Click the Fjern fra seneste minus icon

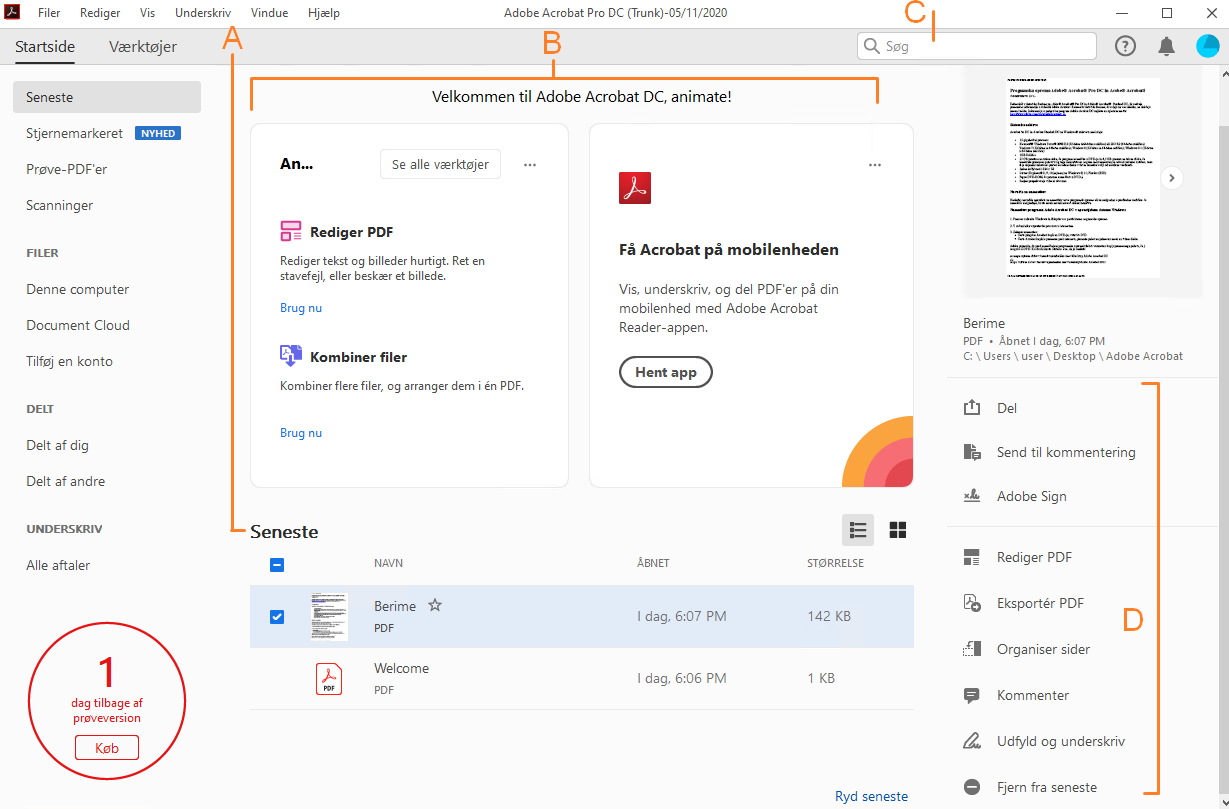tap(972, 787)
